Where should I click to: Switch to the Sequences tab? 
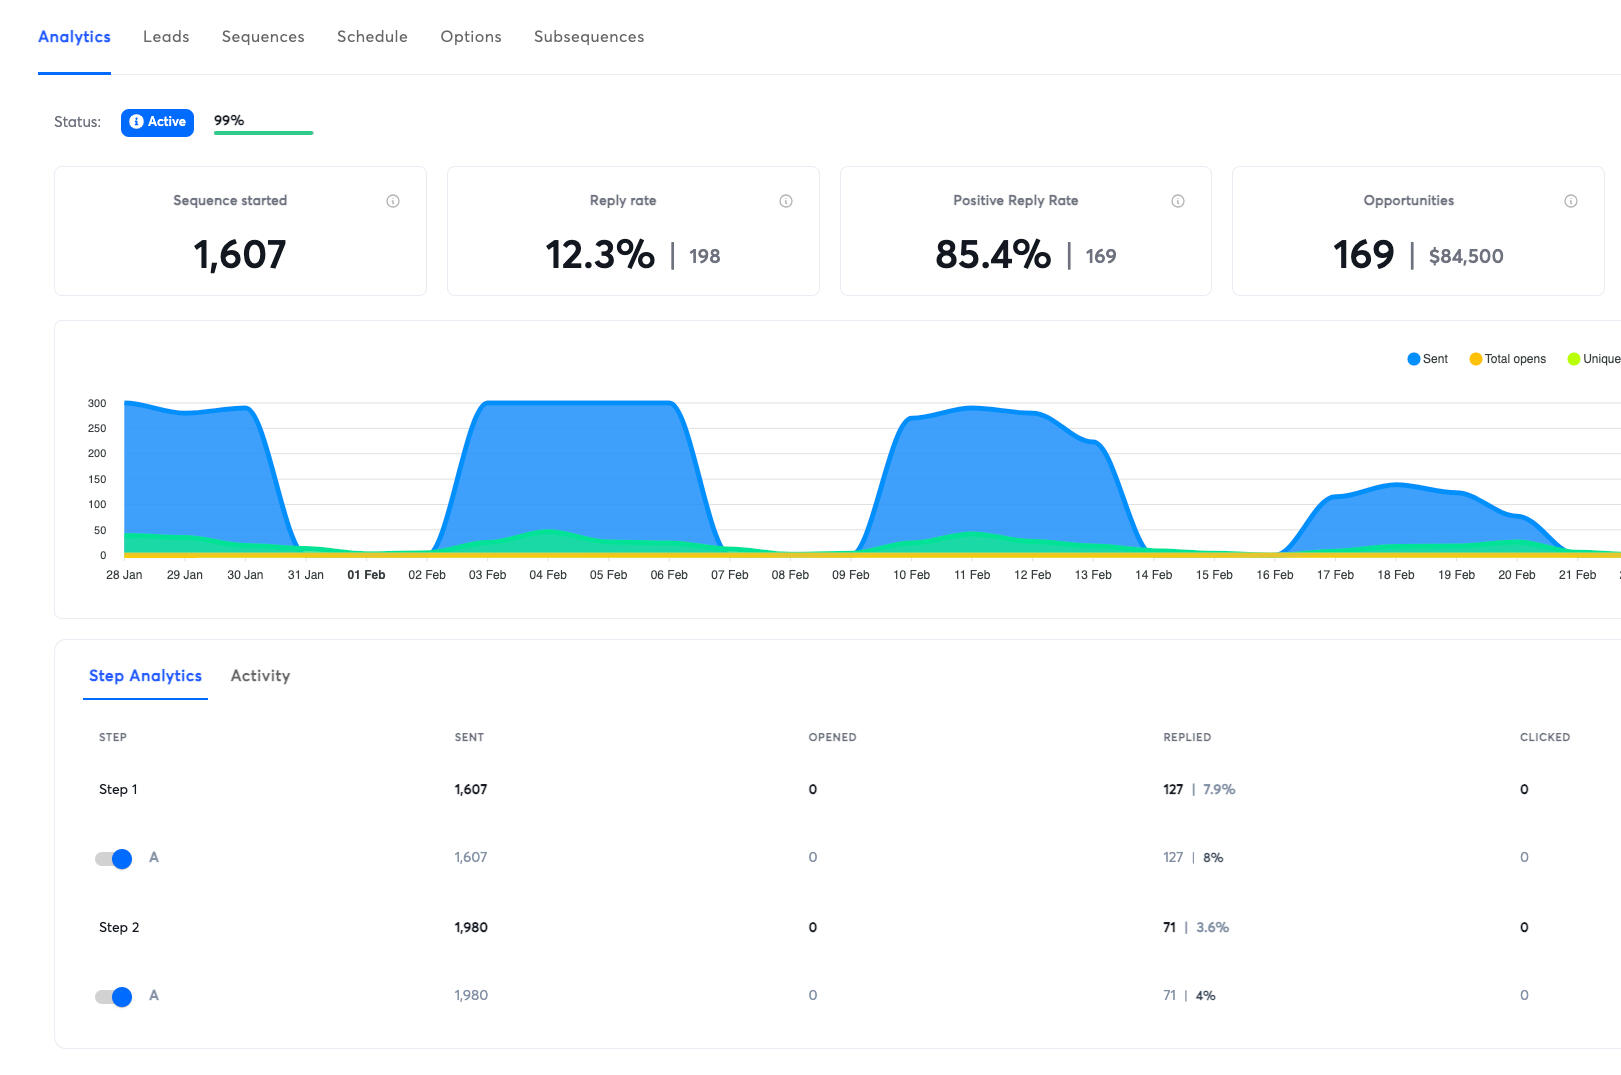coord(263,37)
